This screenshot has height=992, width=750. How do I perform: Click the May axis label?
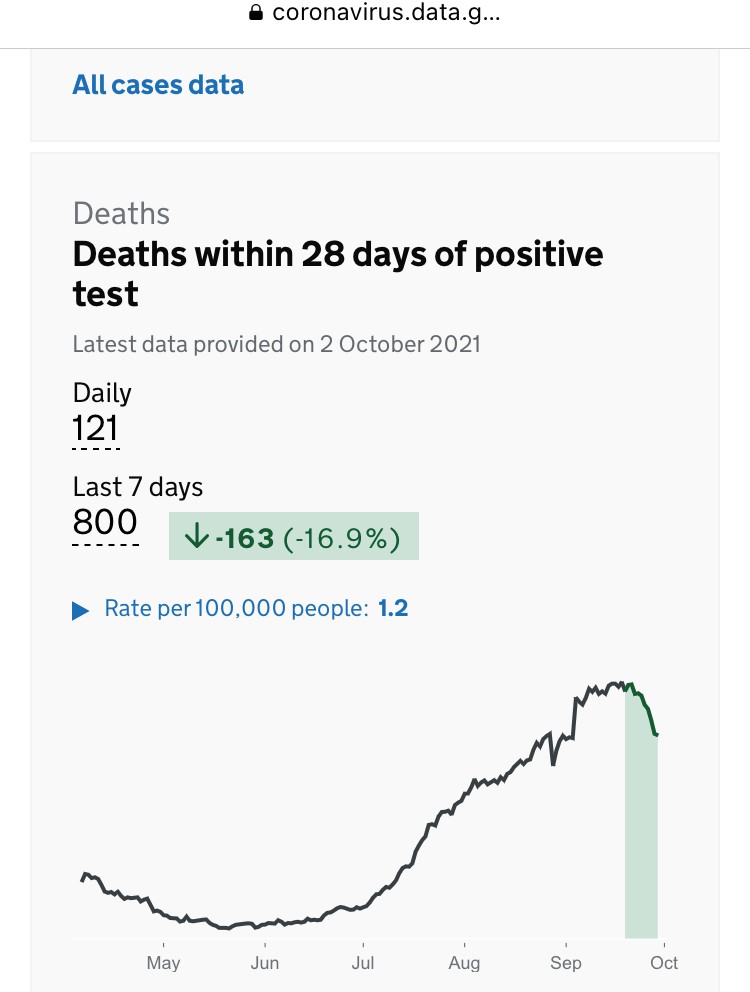tap(163, 963)
